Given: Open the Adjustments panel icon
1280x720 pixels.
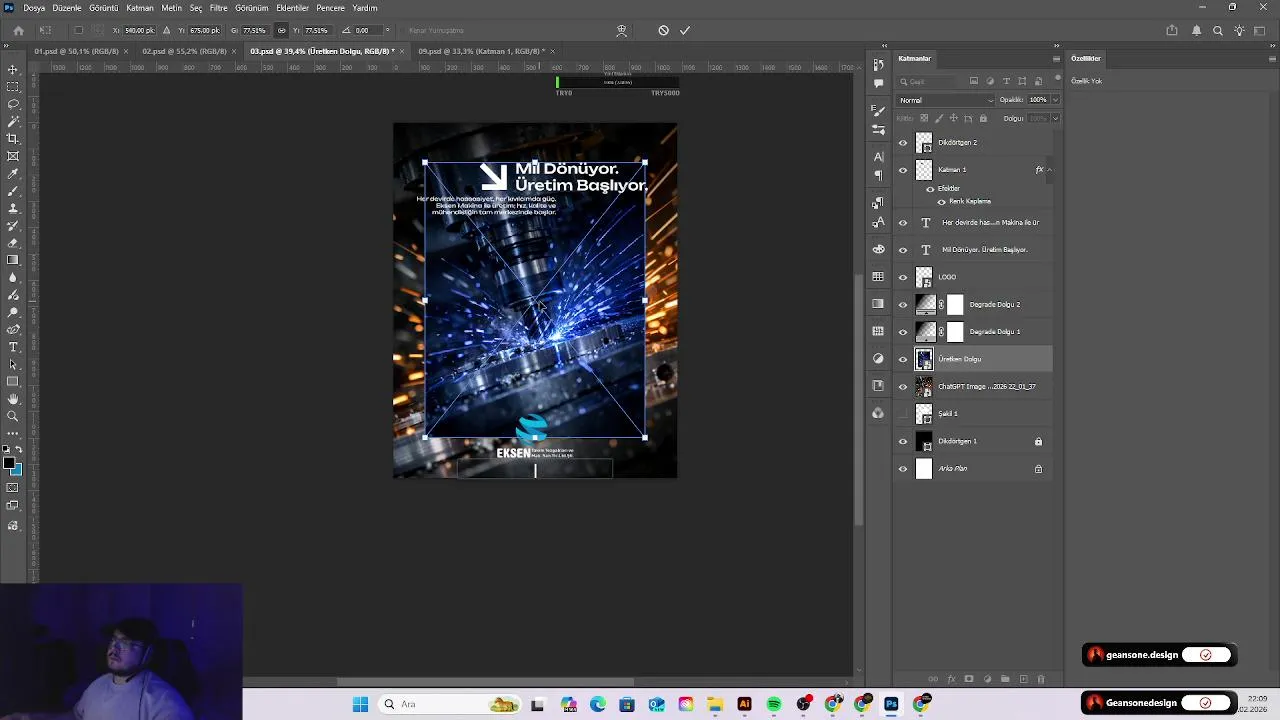Looking at the screenshot, I should [878, 358].
